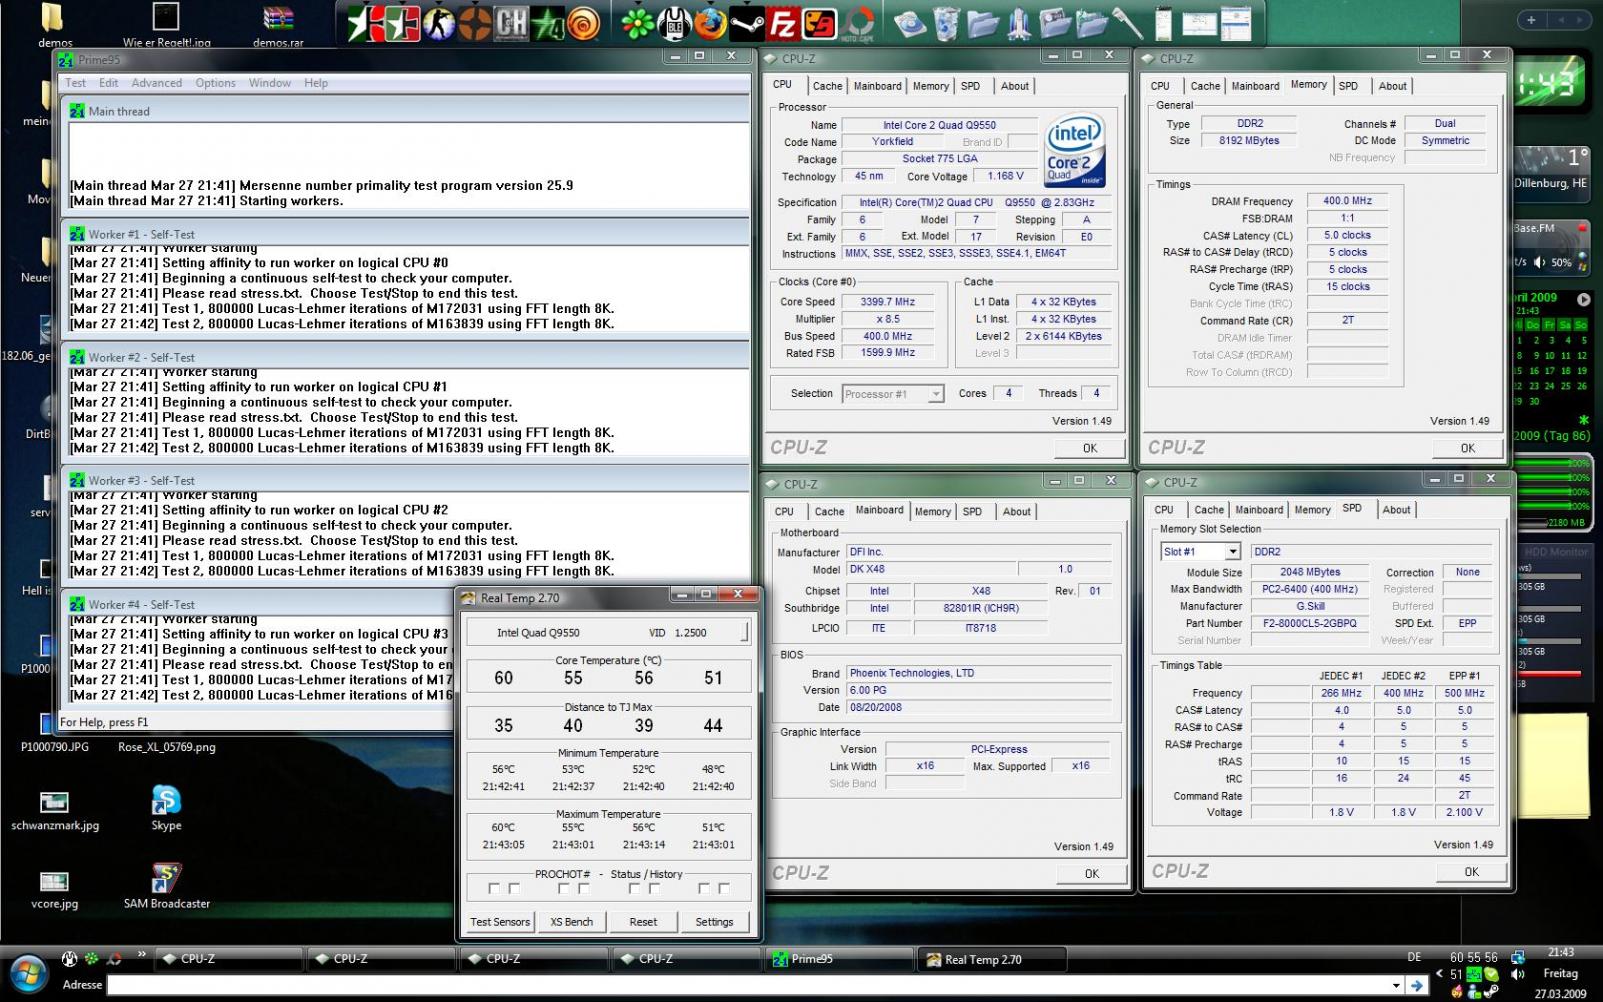Screen dimensions: 1603x1002
Task: Click the sidebar add-gadget plus button
Action: (1531, 19)
